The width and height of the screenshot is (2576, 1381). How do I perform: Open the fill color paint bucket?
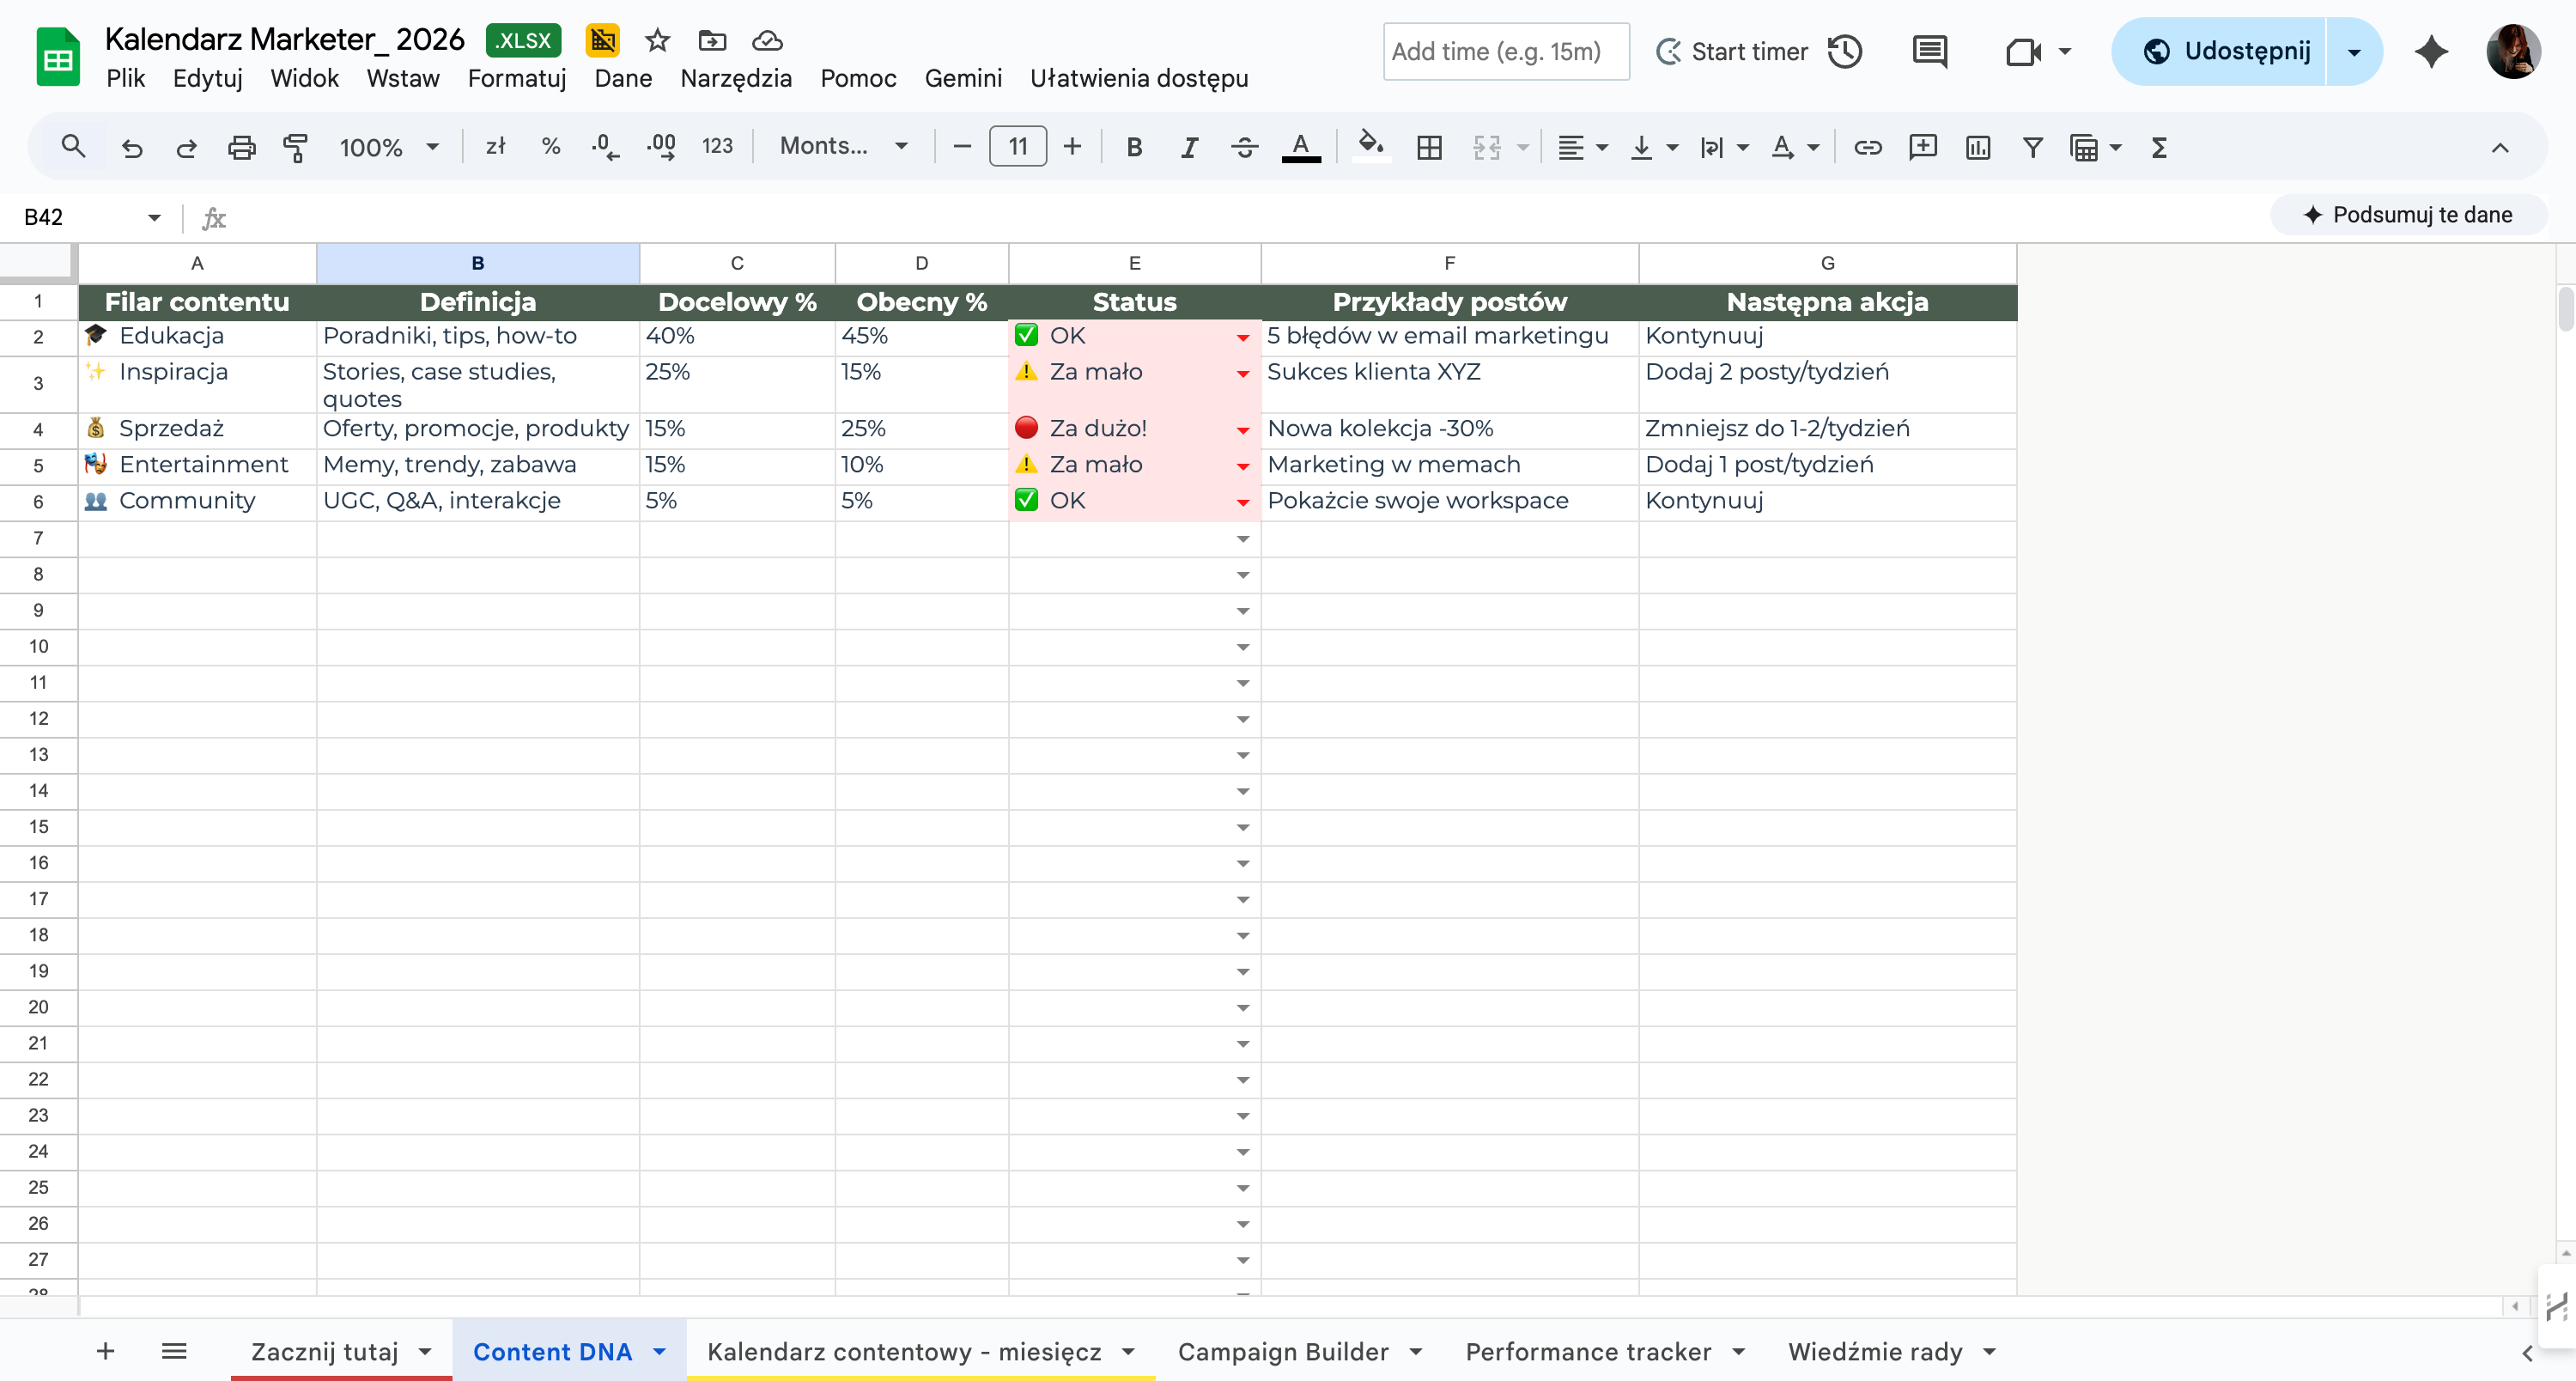point(1370,147)
